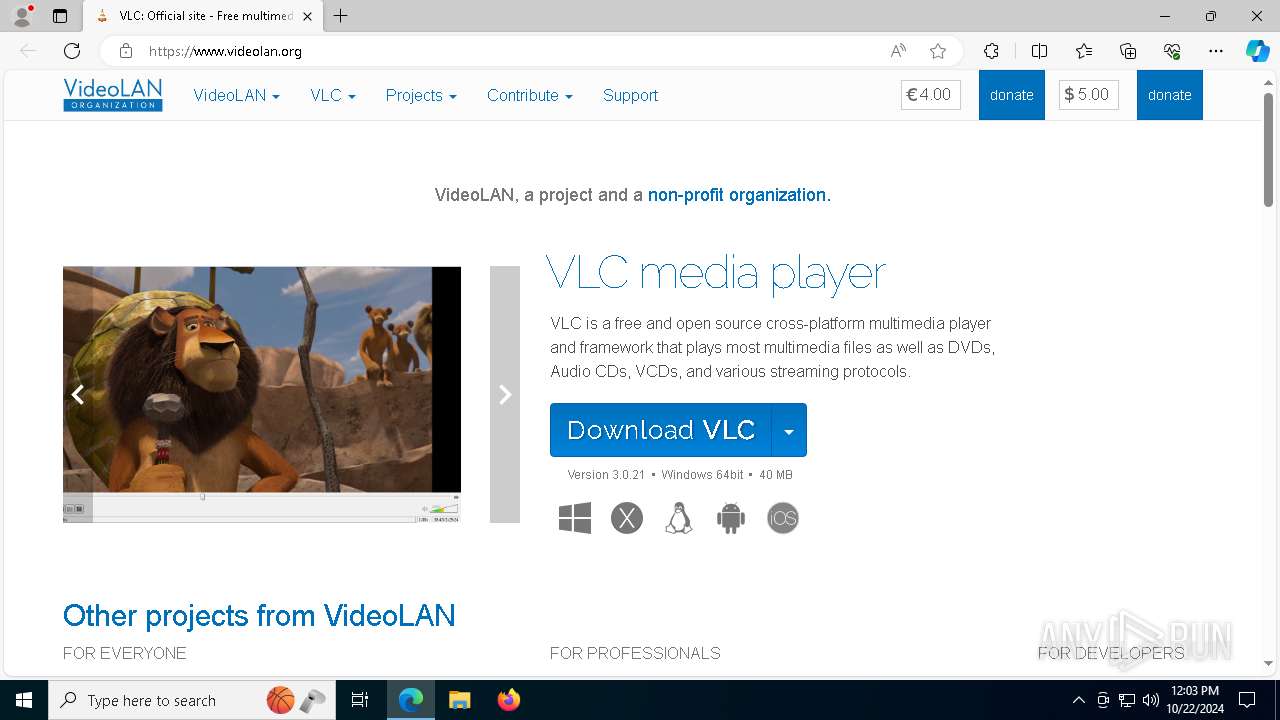Click the browser back arrow
This screenshot has width=1280, height=720.
28,51
